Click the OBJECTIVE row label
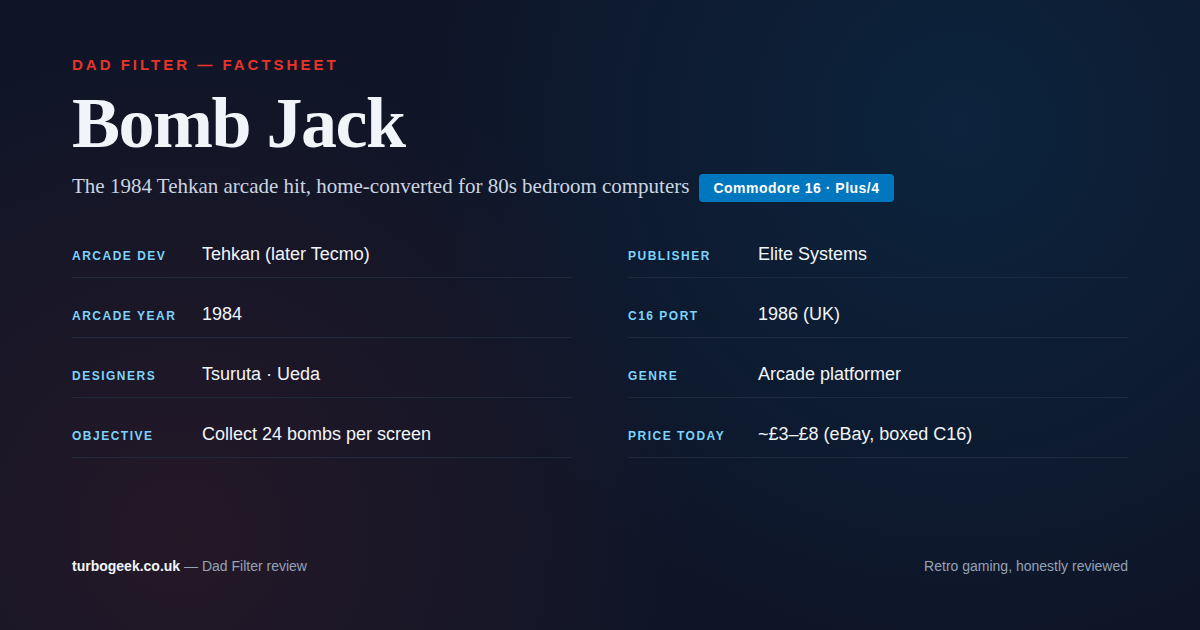The width and height of the screenshot is (1200, 630). click(112, 435)
